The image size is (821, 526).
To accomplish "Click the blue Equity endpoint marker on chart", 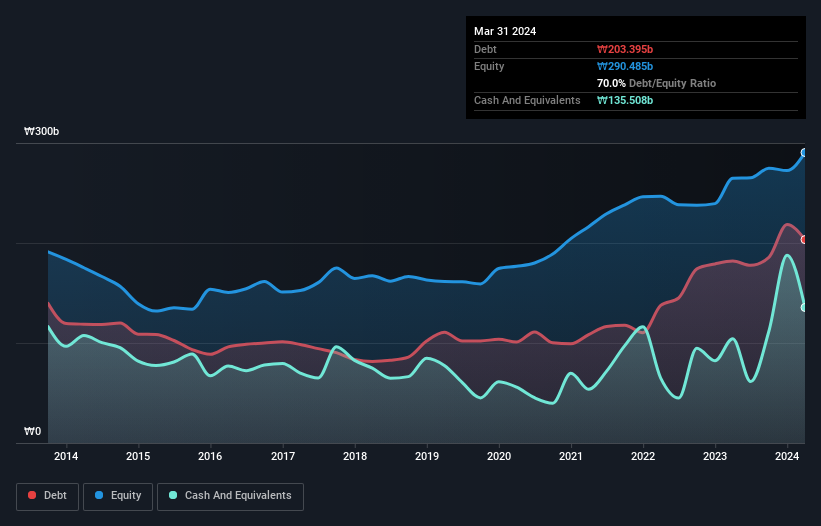I will click(x=804, y=153).
